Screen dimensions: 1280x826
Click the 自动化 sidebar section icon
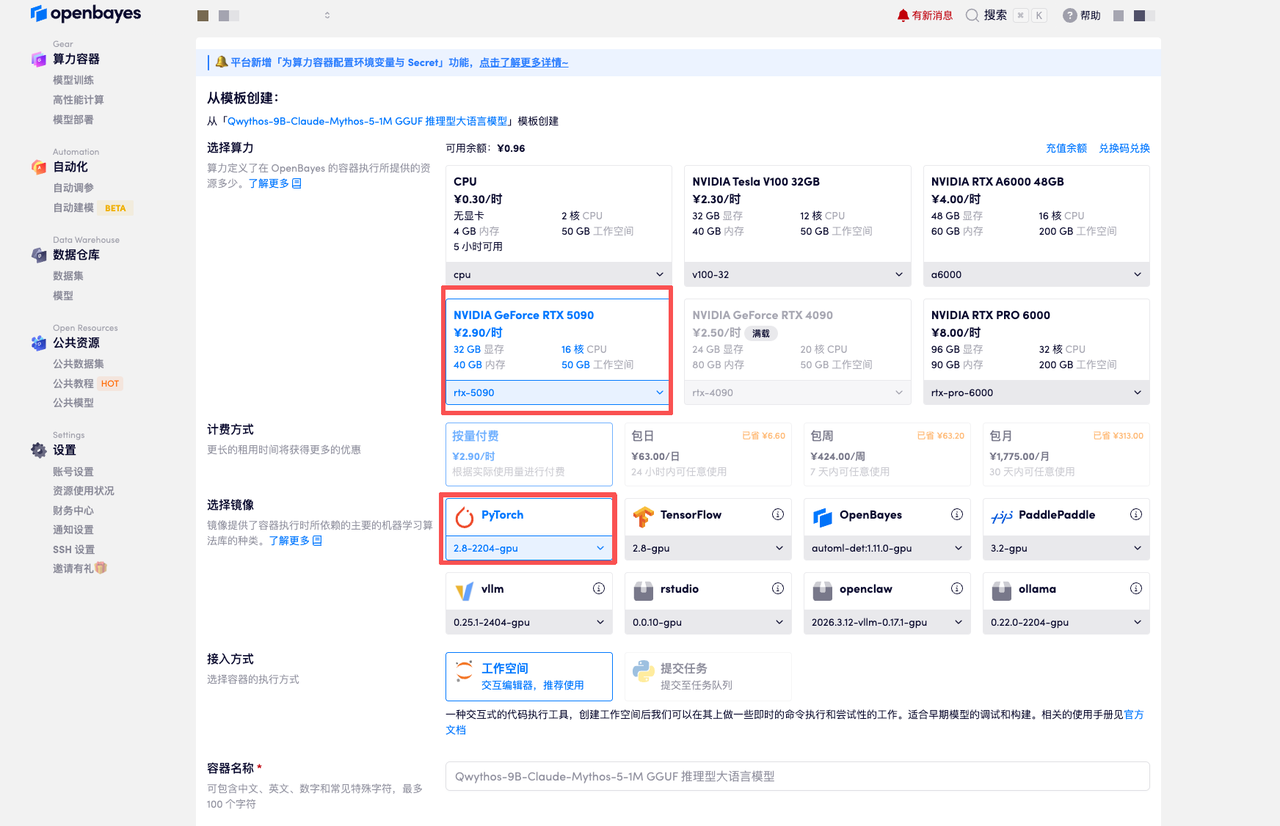pos(38,167)
